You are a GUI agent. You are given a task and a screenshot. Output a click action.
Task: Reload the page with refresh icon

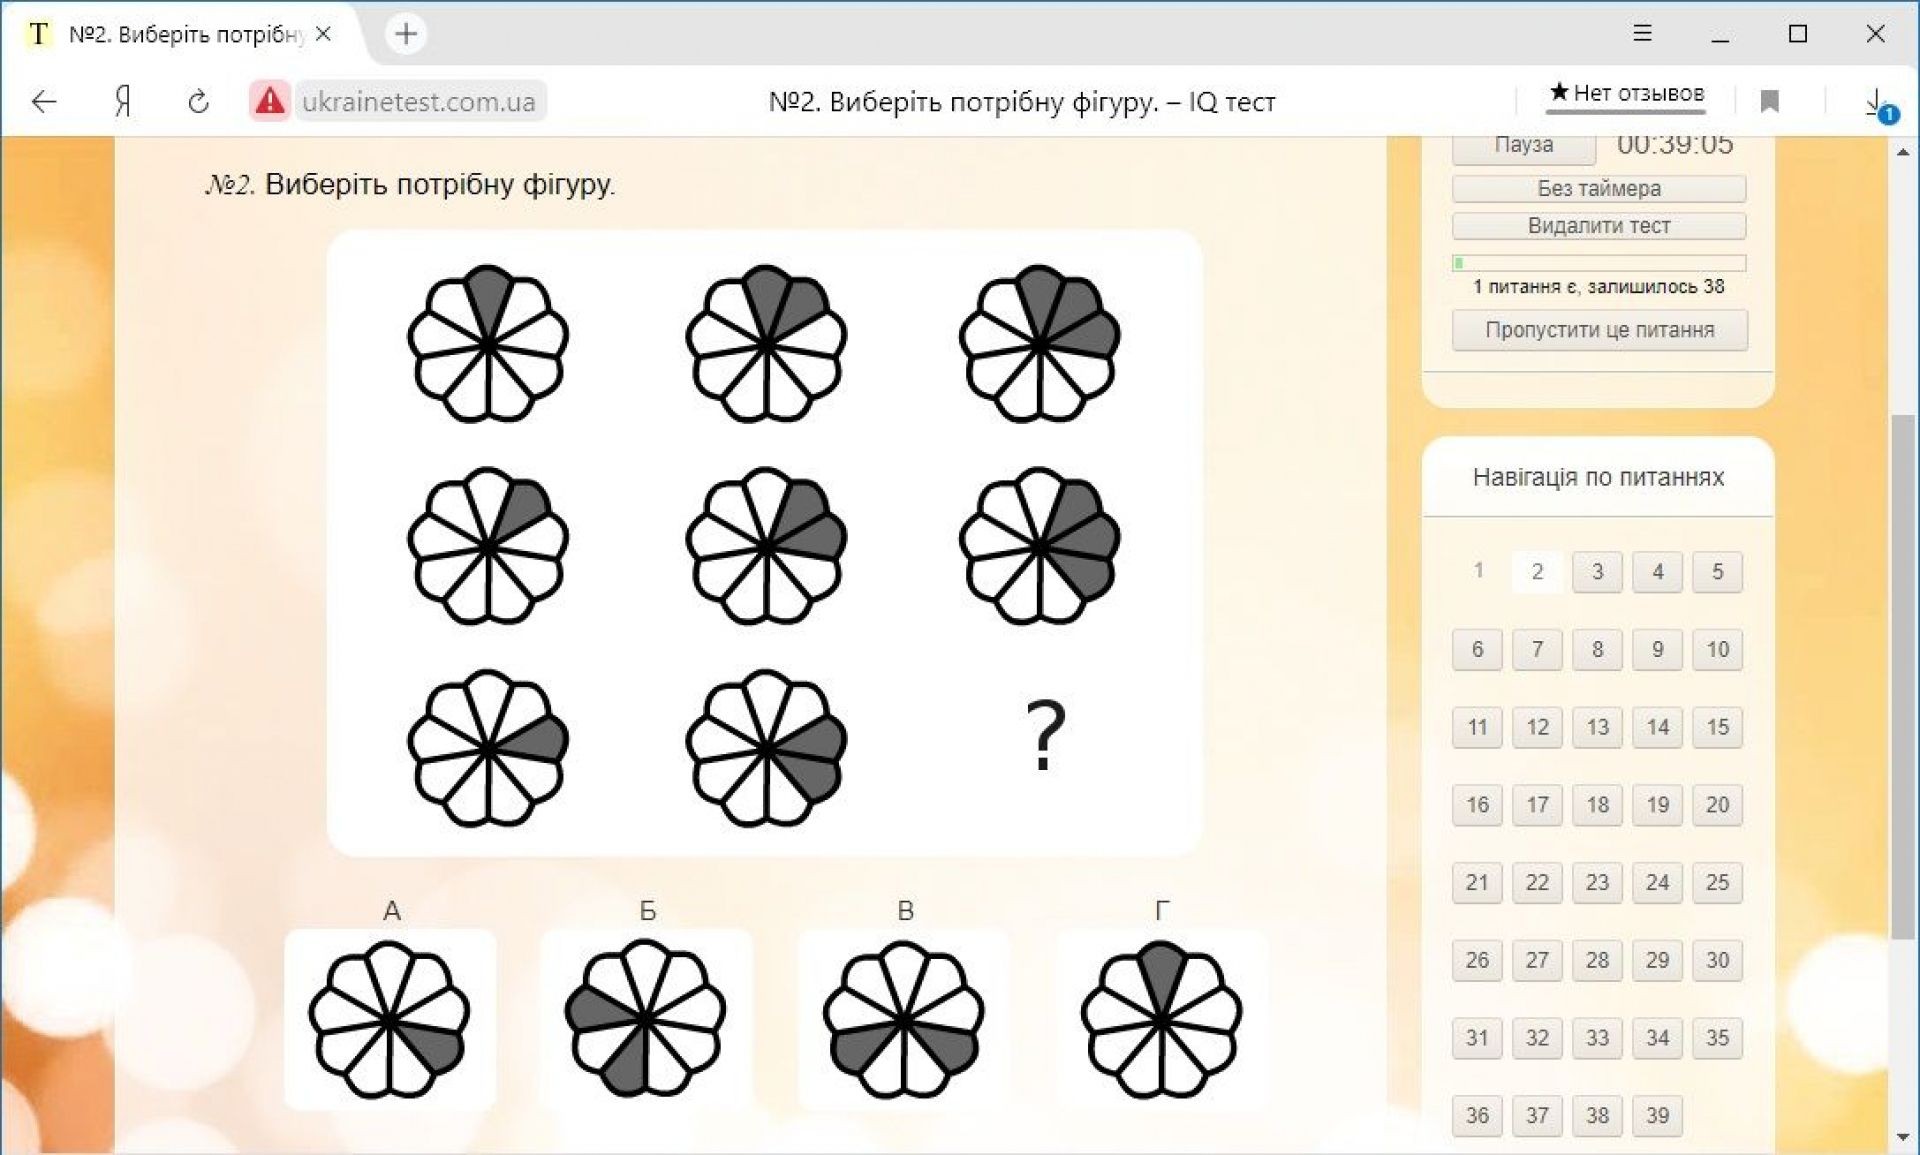[x=198, y=101]
